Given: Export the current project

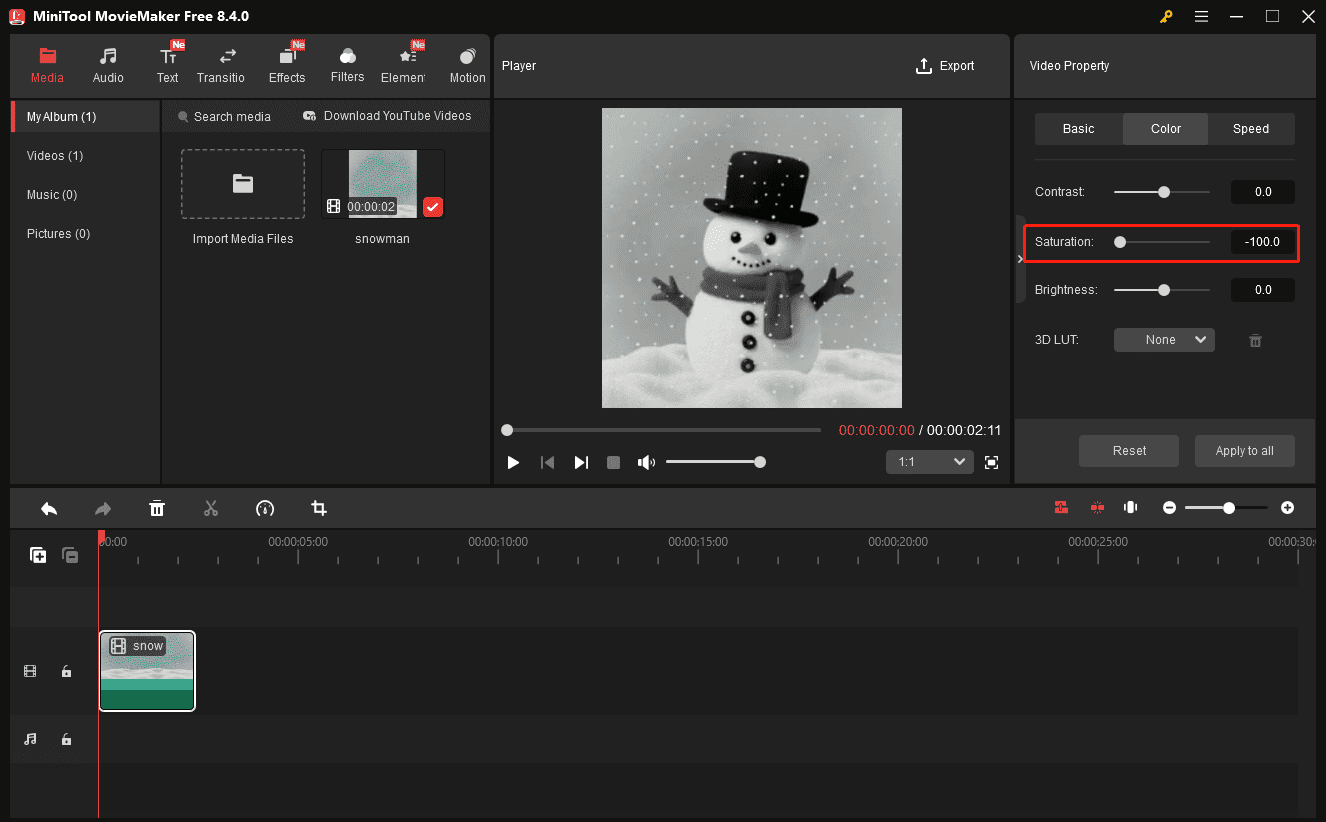Looking at the screenshot, I should pos(945,65).
